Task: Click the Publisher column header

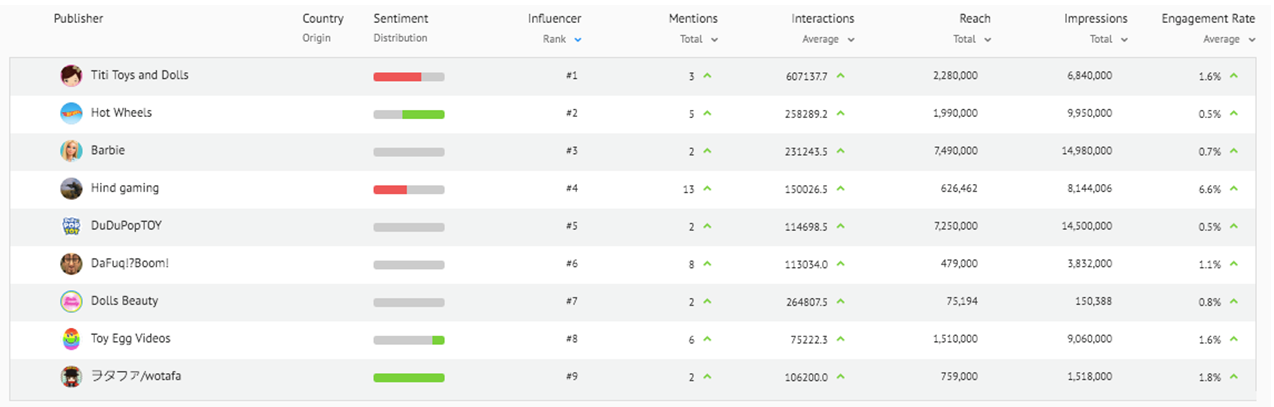Action: (78, 19)
